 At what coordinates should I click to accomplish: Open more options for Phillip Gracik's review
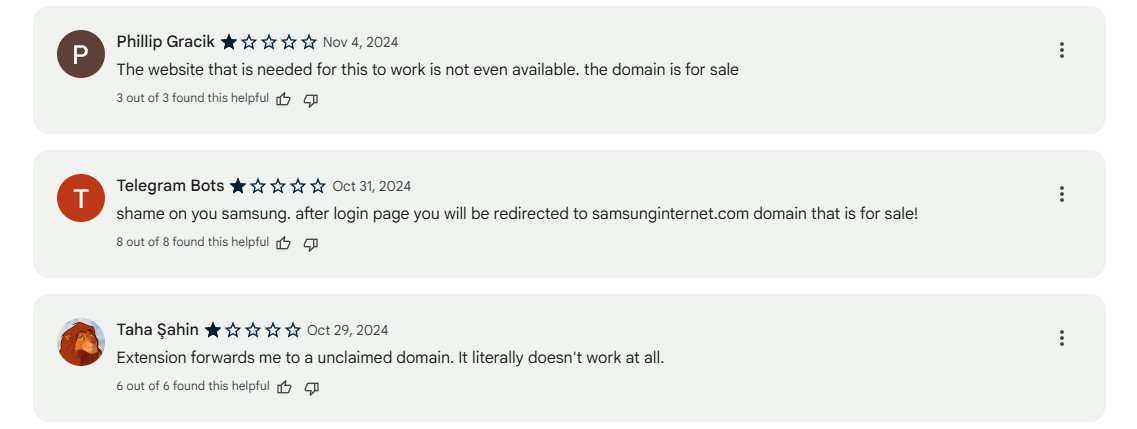1061,50
